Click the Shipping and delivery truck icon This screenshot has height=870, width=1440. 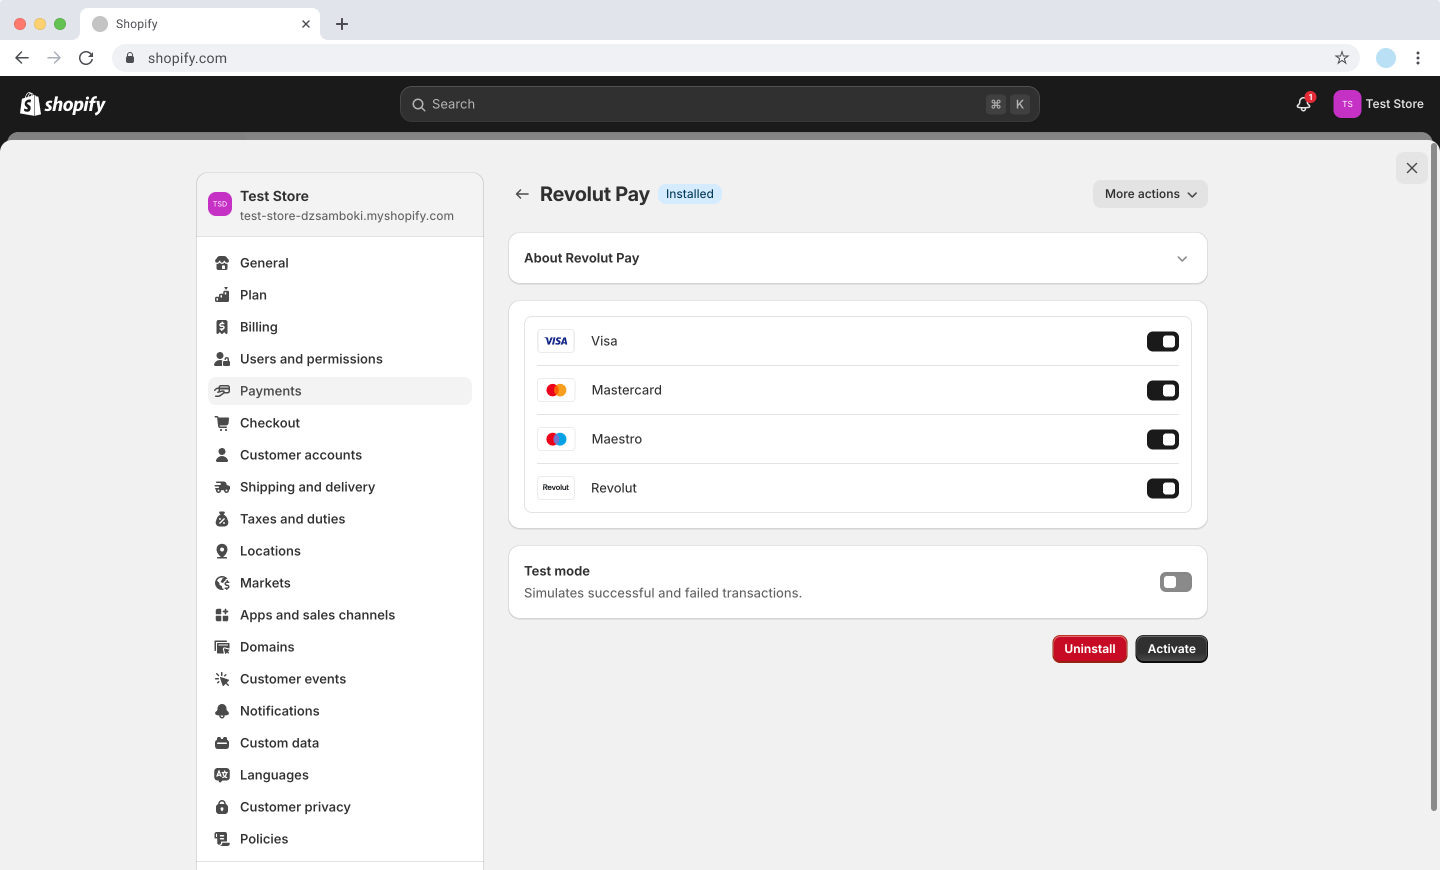(x=222, y=487)
